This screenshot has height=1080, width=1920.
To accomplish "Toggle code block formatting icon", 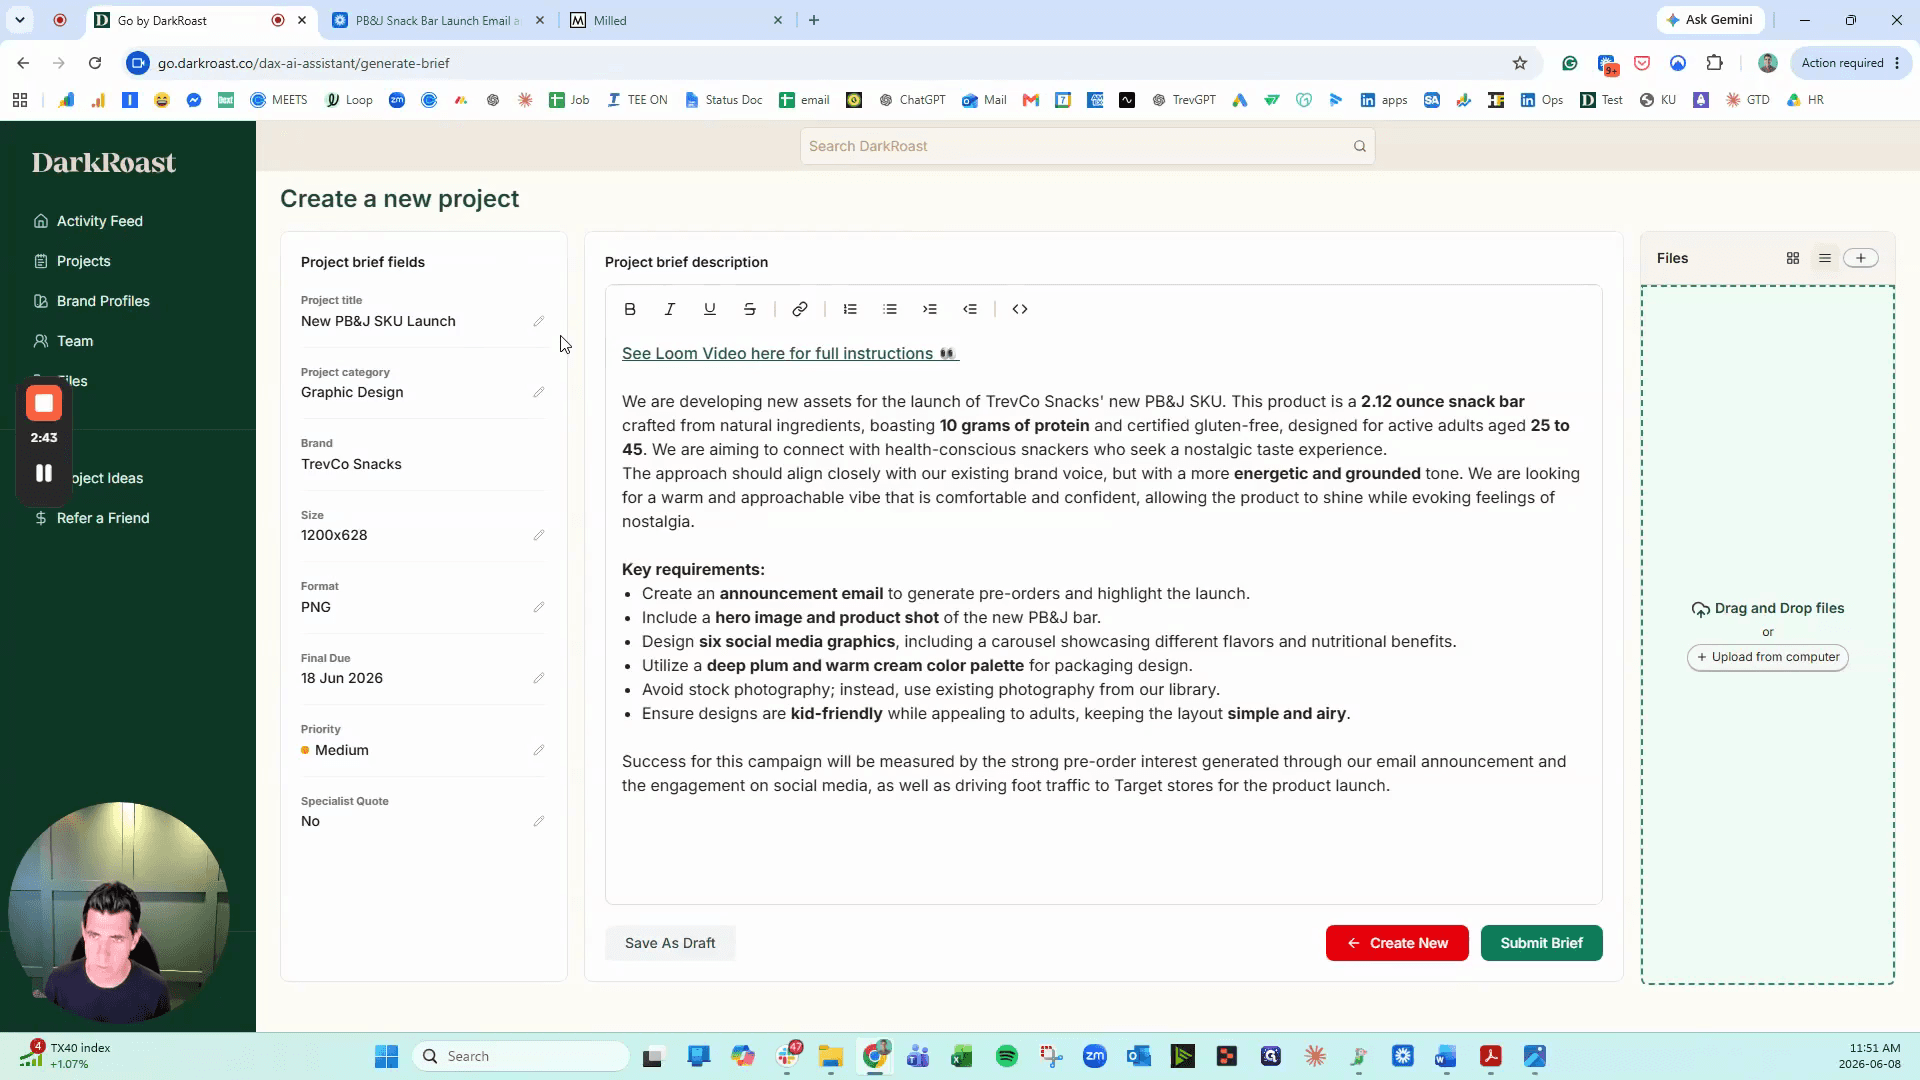I will pos(1020,309).
